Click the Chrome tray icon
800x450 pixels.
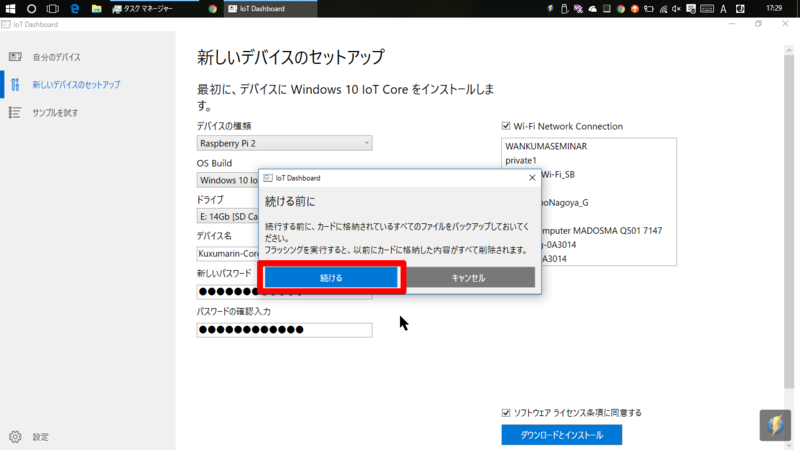(620, 8)
